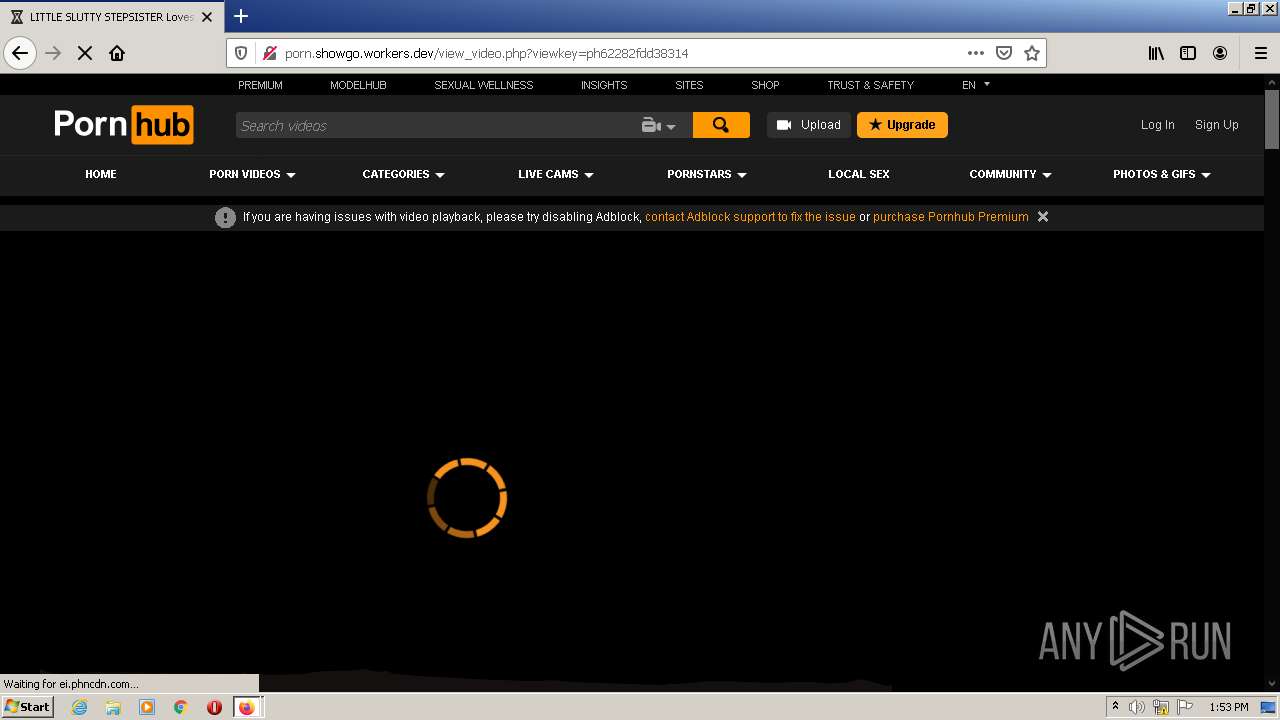Click the page vertical scrollbar thumb
This screenshot has width=1280, height=720.
(x=1272, y=119)
